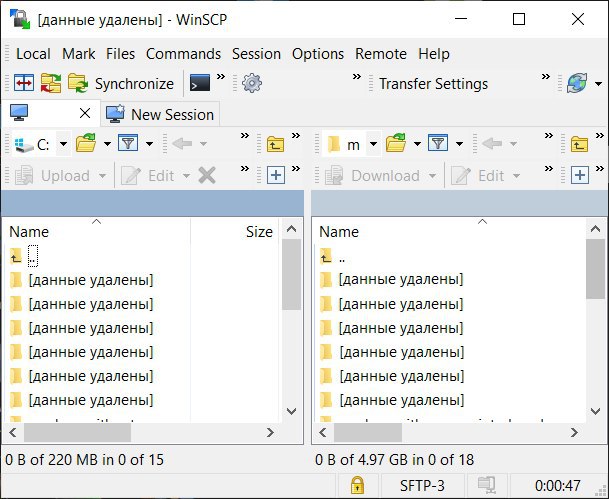Sort local panel by Name column
Viewport: 609px width, 499px height.
click(x=96, y=231)
